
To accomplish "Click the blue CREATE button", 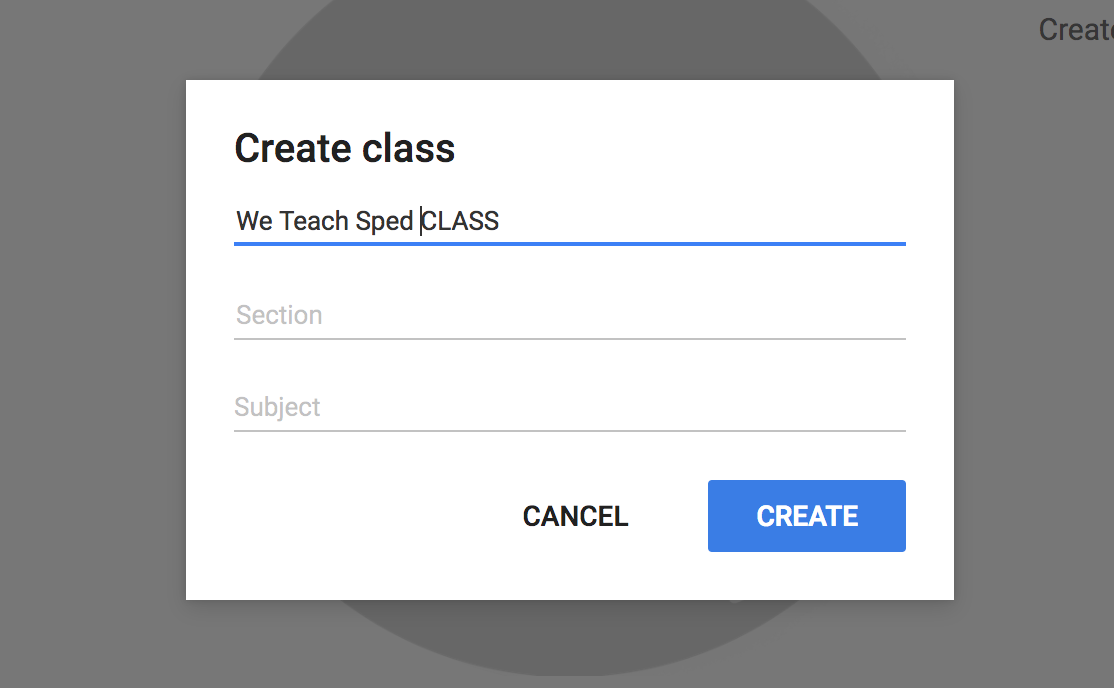I will click(x=806, y=516).
